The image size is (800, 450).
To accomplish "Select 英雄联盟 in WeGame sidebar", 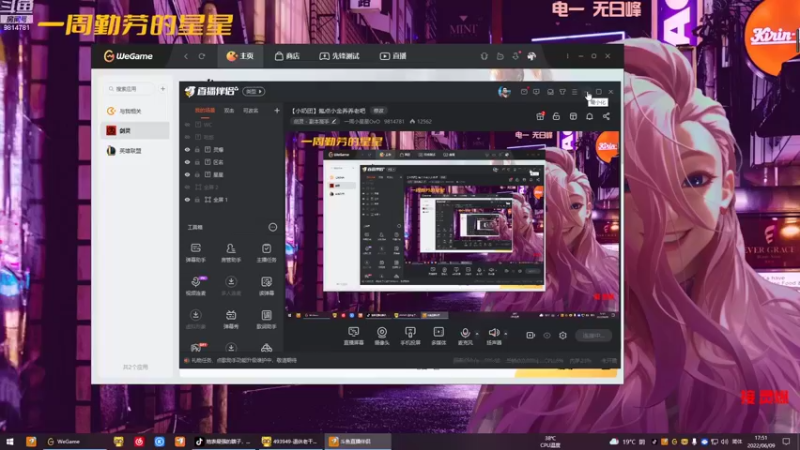I will (135, 151).
